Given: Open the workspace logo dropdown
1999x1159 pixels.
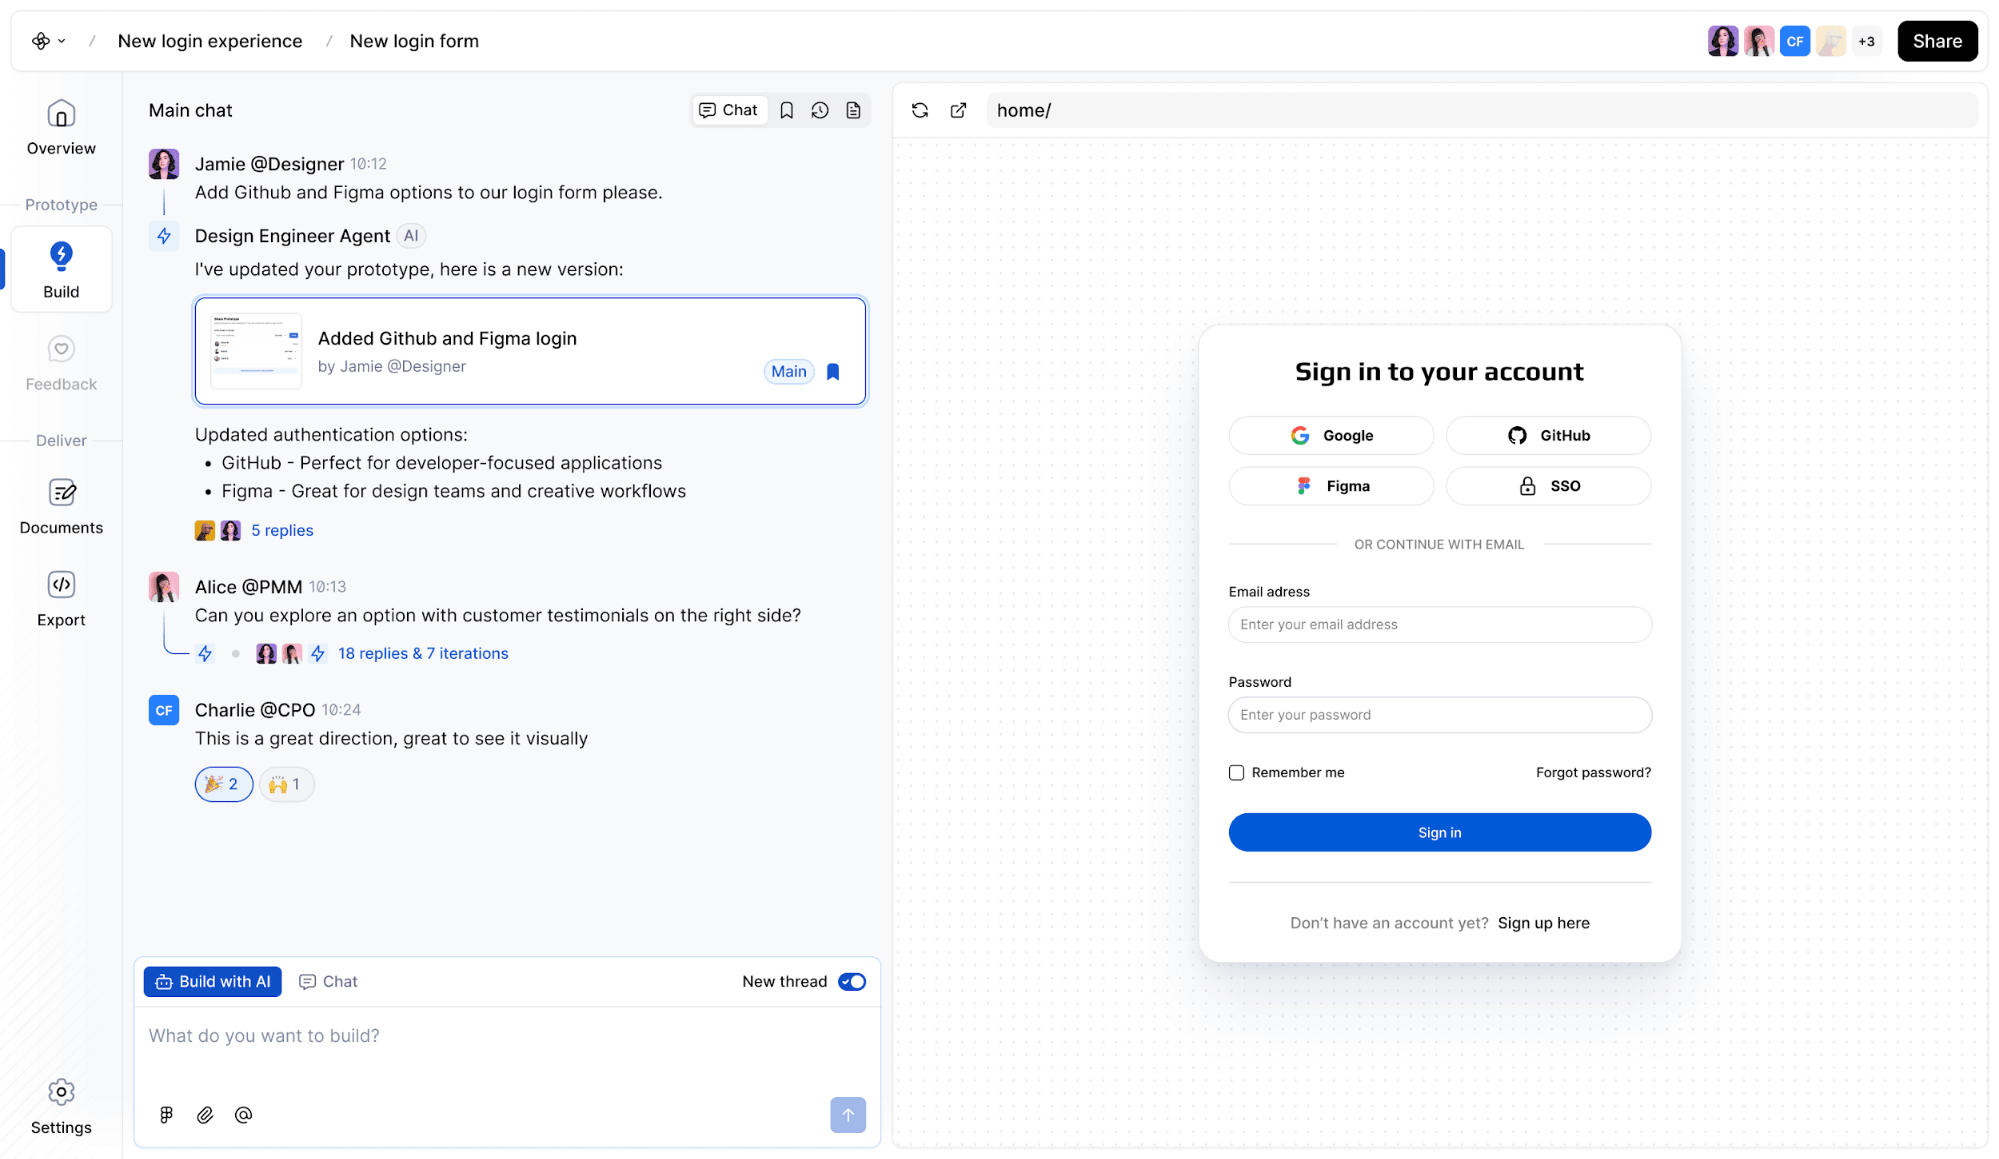Looking at the screenshot, I should [x=48, y=41].
